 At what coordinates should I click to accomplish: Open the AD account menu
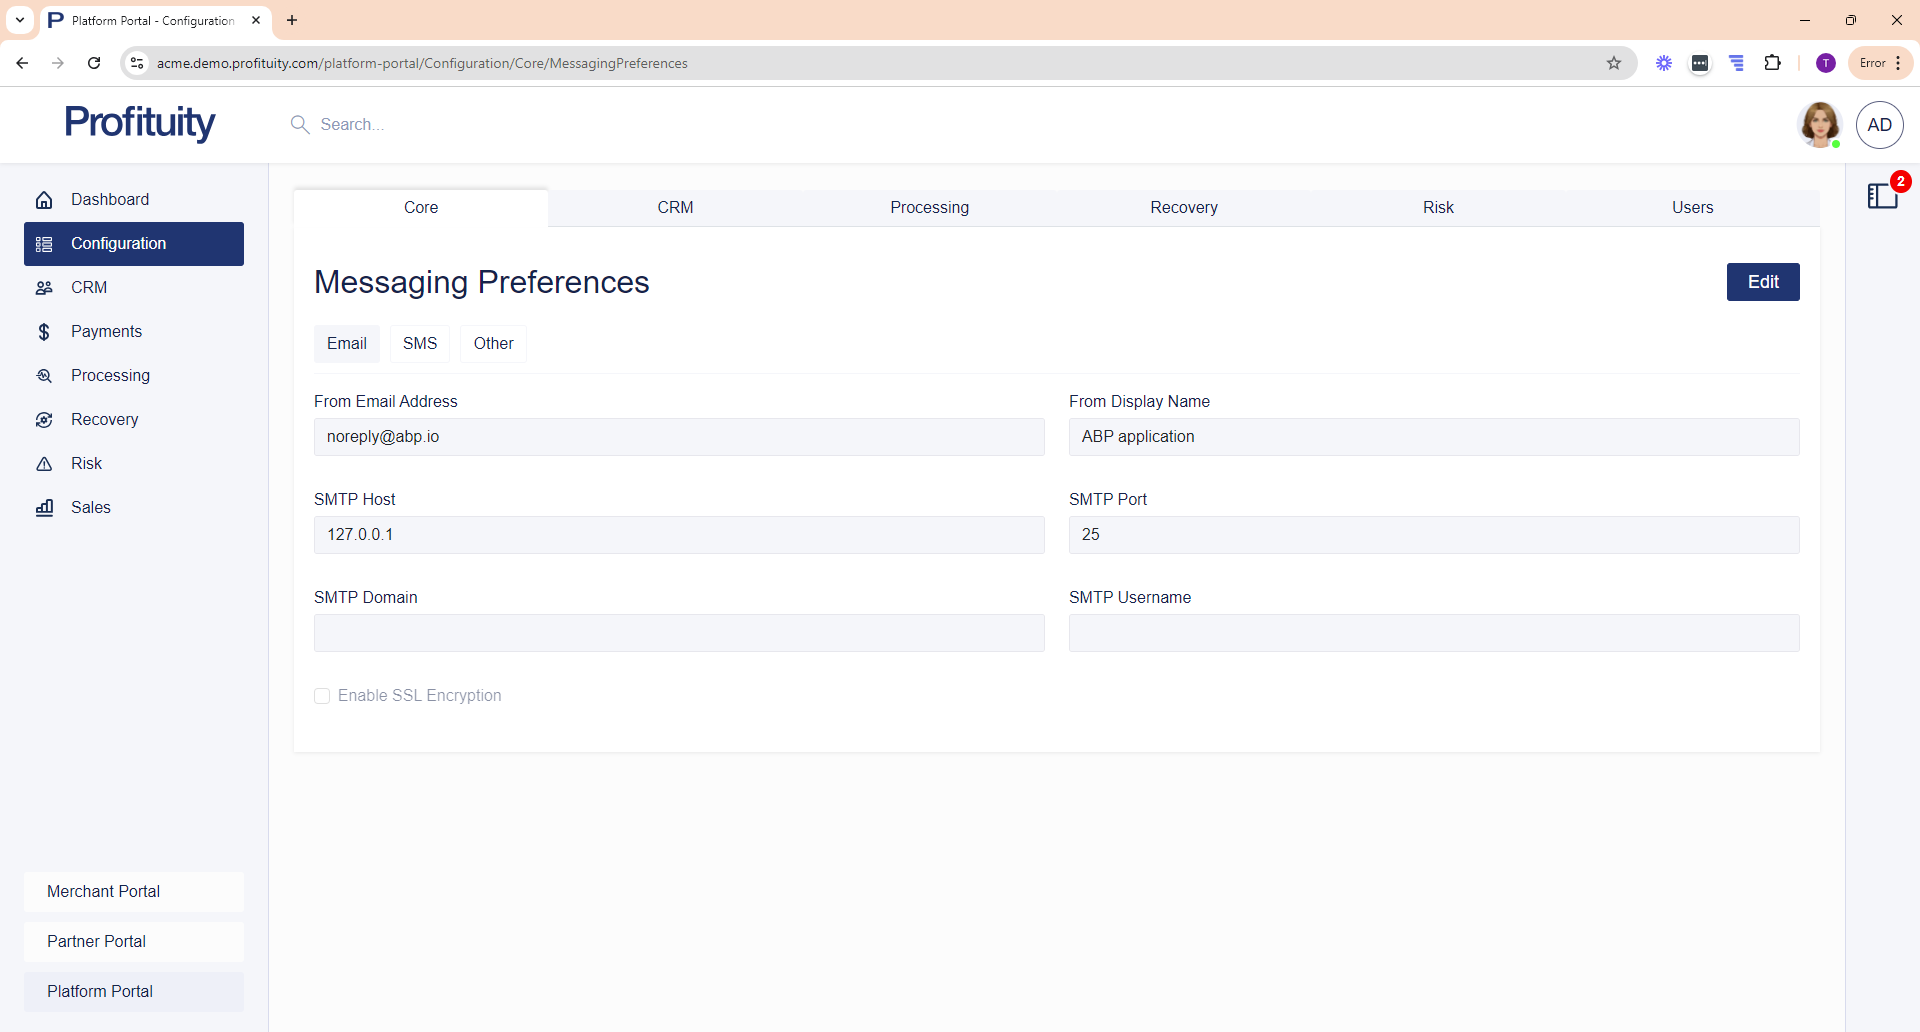point(1879,125)
